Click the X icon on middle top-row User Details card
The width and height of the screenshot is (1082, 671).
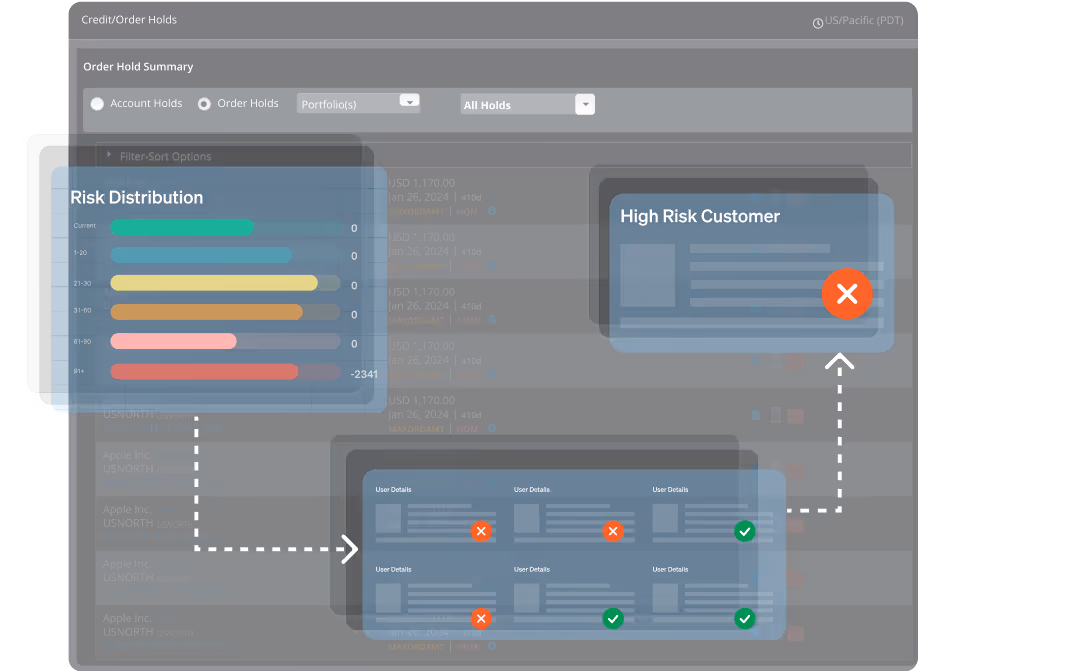tap(613, 532)
